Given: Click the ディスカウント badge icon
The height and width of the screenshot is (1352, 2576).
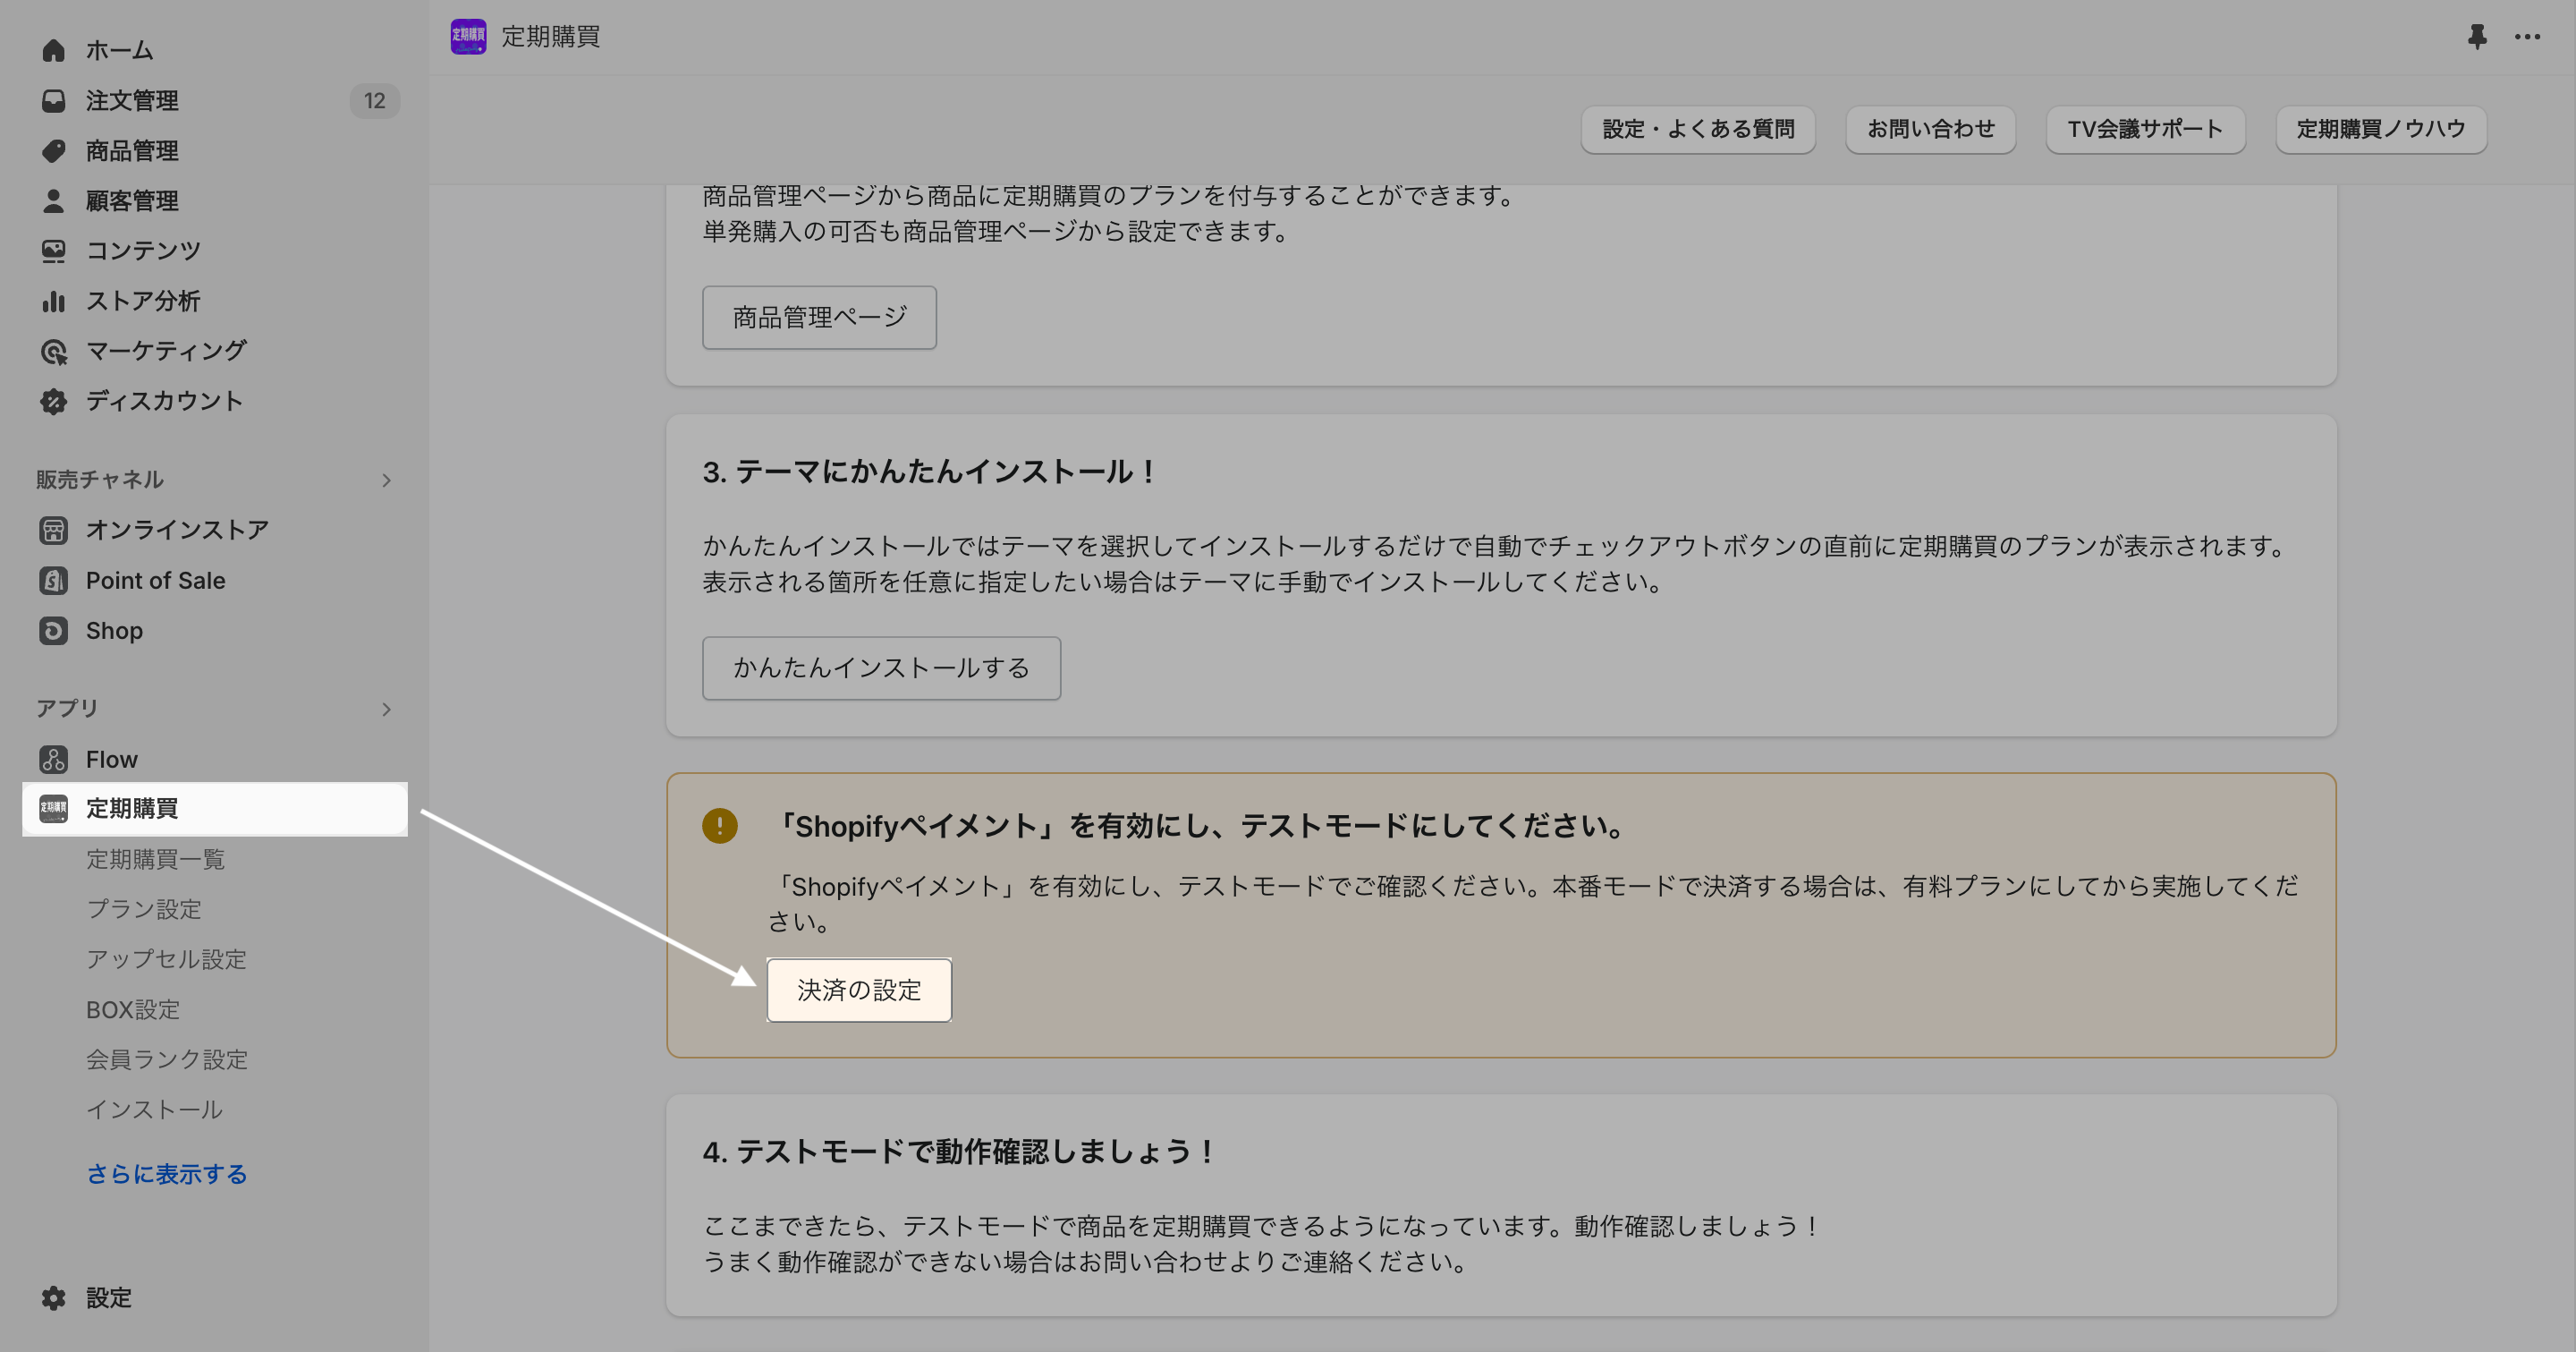Looking at the screenshot, I should (x=53, y=401).
